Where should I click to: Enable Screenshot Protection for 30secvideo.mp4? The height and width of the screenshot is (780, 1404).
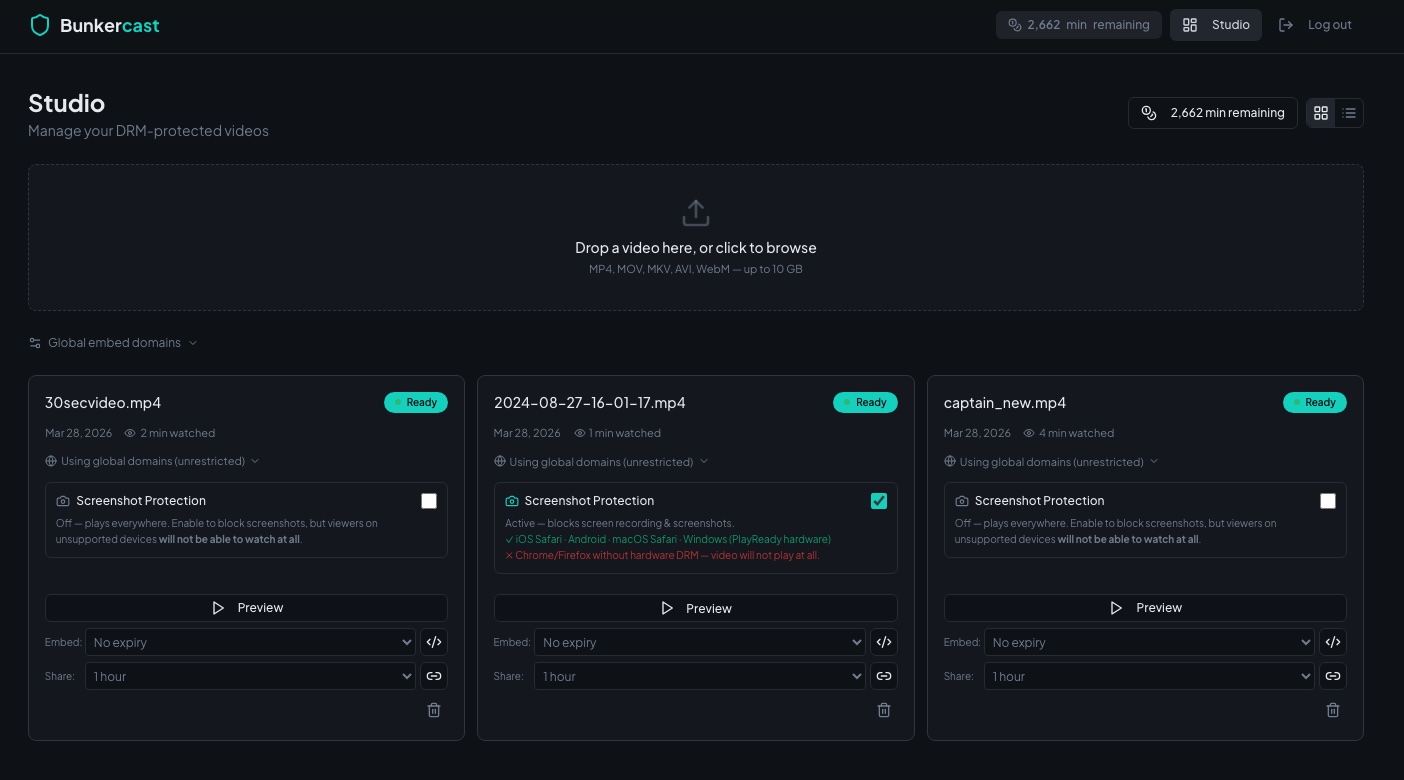[429, 501]
